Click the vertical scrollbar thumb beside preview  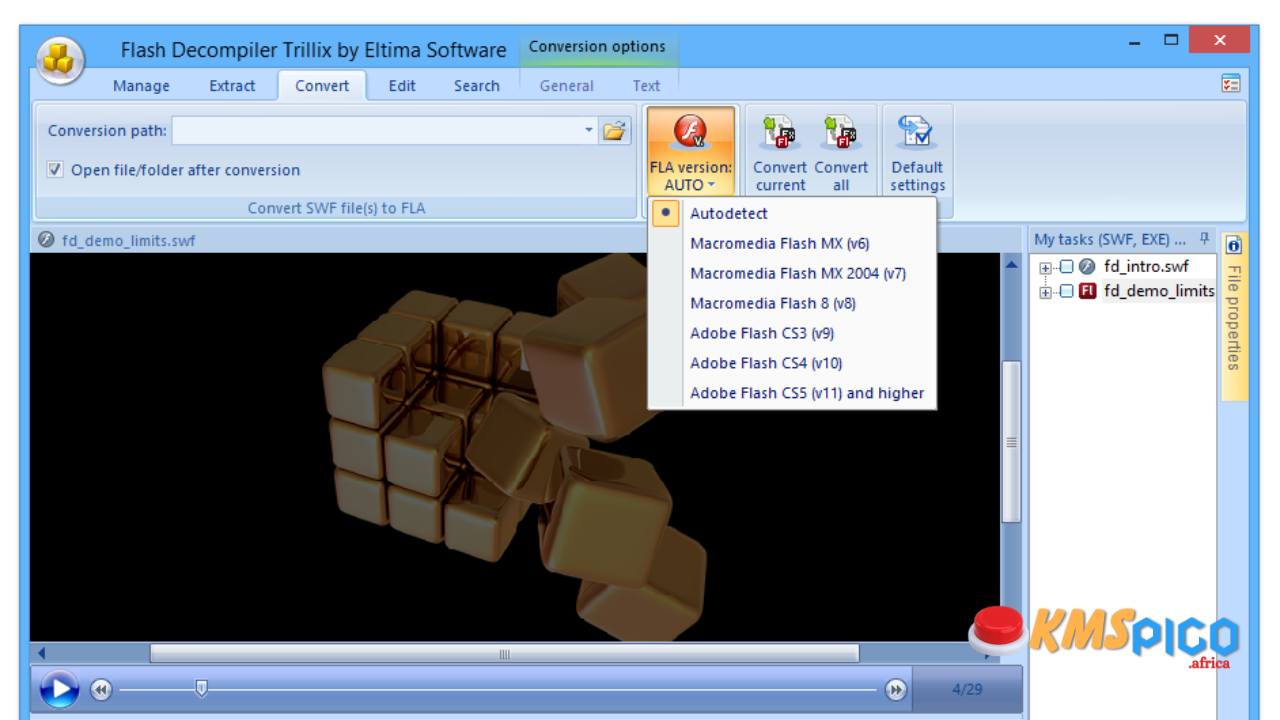tap(1011, 441)
